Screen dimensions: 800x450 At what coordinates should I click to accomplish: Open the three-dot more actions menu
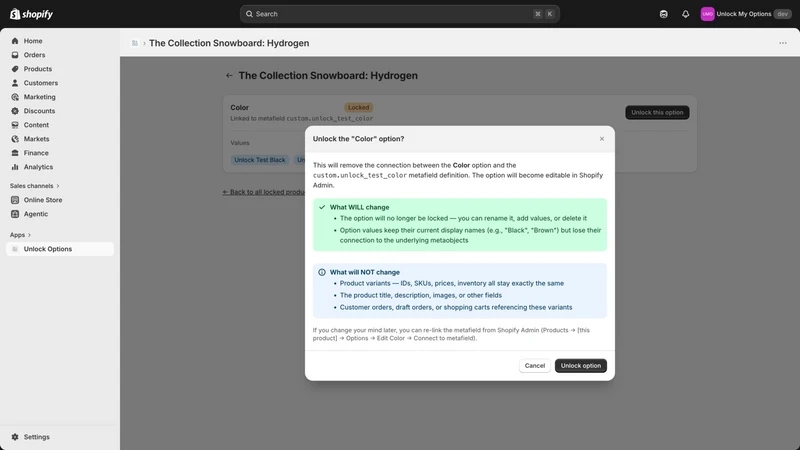click(x=783, y=43)
